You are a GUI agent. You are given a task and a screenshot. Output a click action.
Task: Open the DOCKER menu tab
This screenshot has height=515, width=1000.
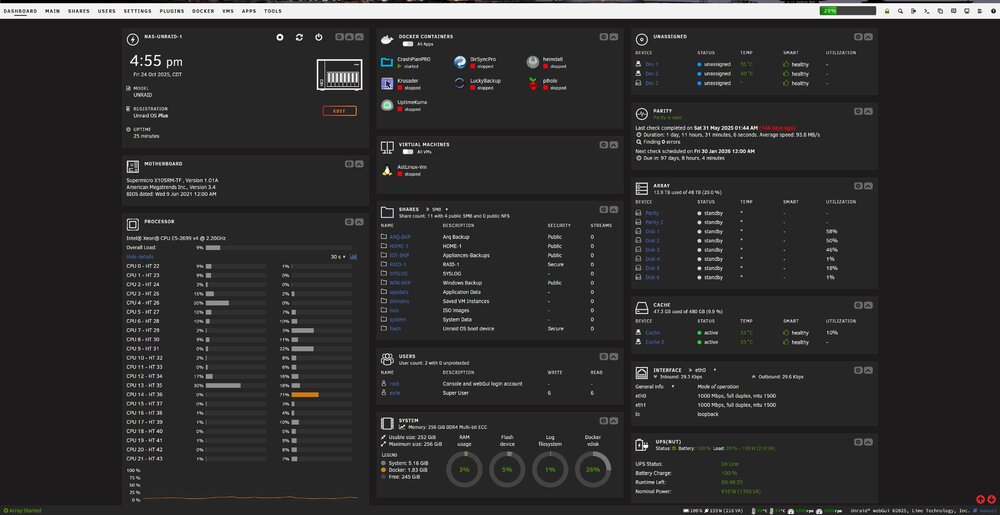tap(203, 11)
